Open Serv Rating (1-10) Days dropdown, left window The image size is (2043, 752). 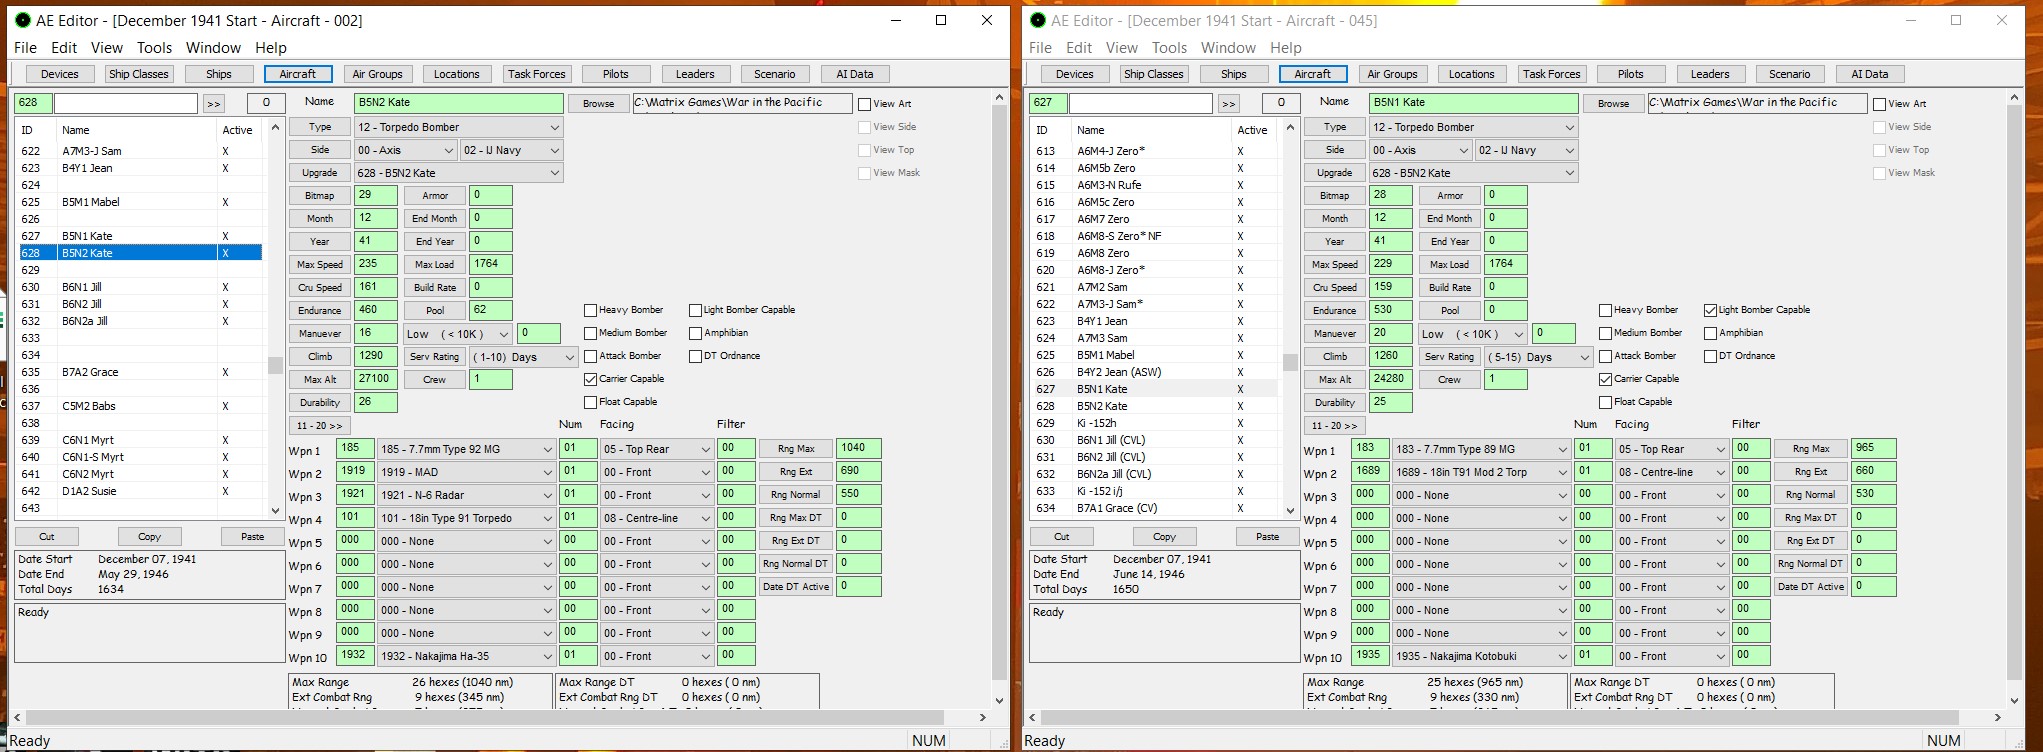point(523,357)
